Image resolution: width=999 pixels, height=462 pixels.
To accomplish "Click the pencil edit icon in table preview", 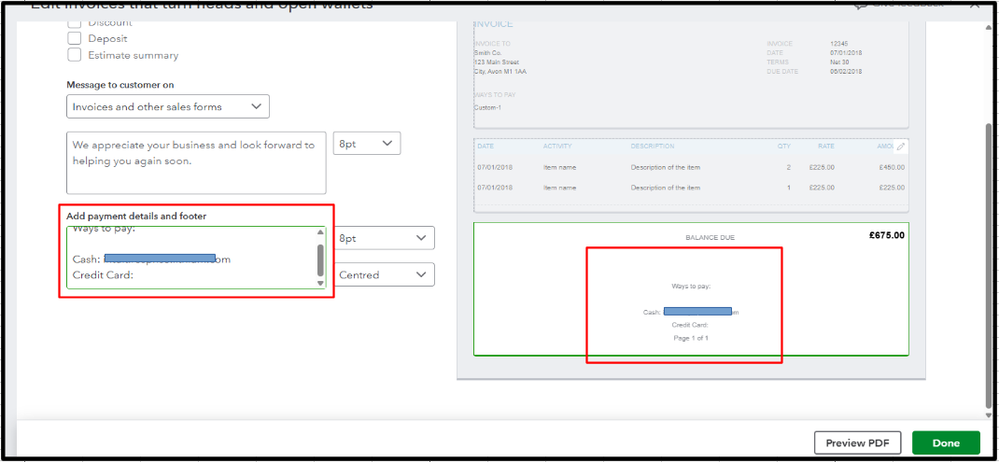I will [900, 147].
